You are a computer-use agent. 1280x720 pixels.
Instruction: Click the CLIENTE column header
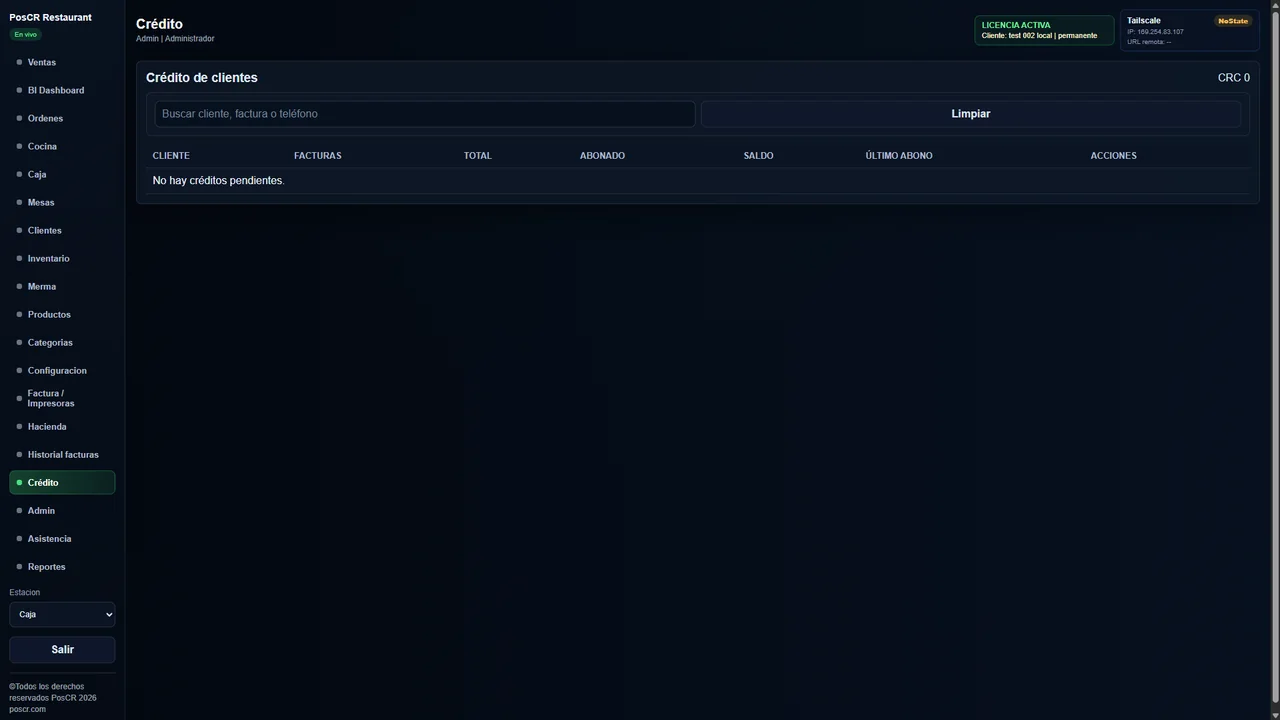(171, 155)
